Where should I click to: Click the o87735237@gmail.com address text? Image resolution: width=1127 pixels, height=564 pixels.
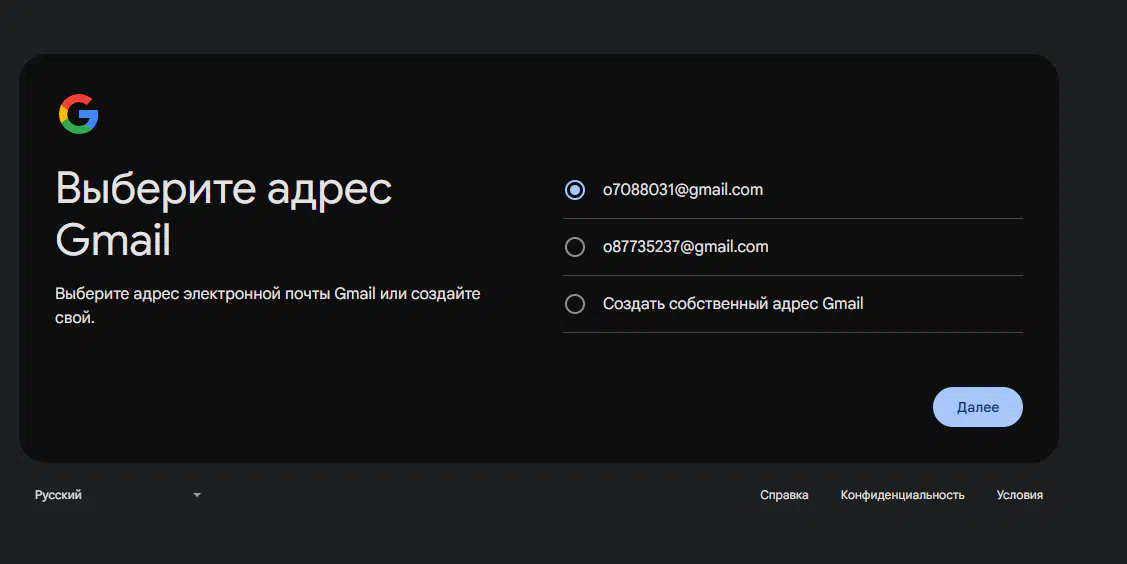tap(686, 246)
